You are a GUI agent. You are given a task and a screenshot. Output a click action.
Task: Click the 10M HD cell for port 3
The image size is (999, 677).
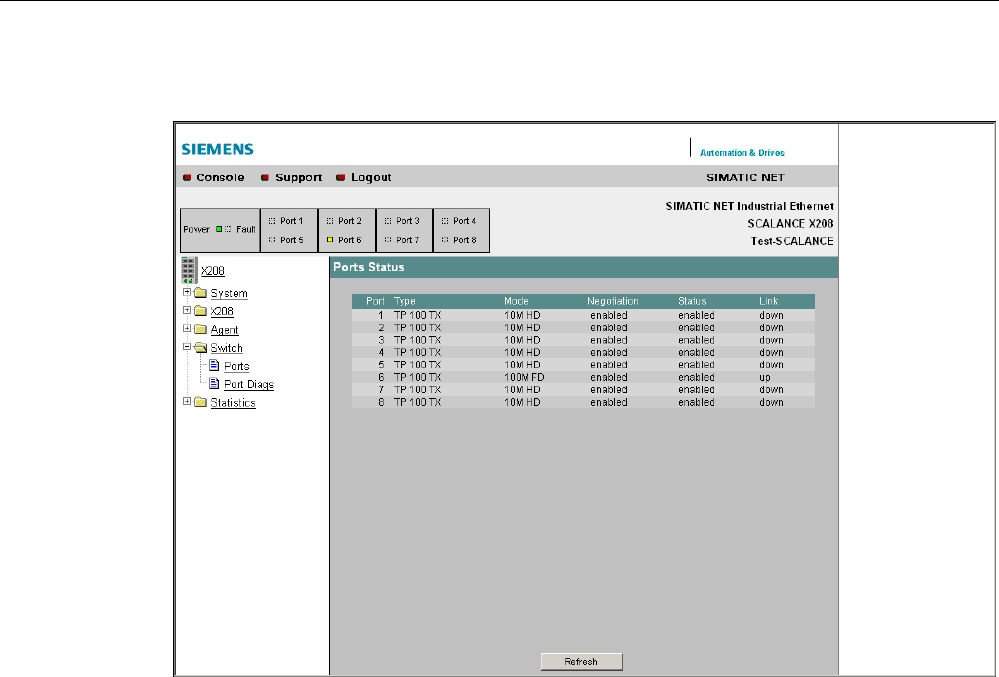tap(522, 340)
